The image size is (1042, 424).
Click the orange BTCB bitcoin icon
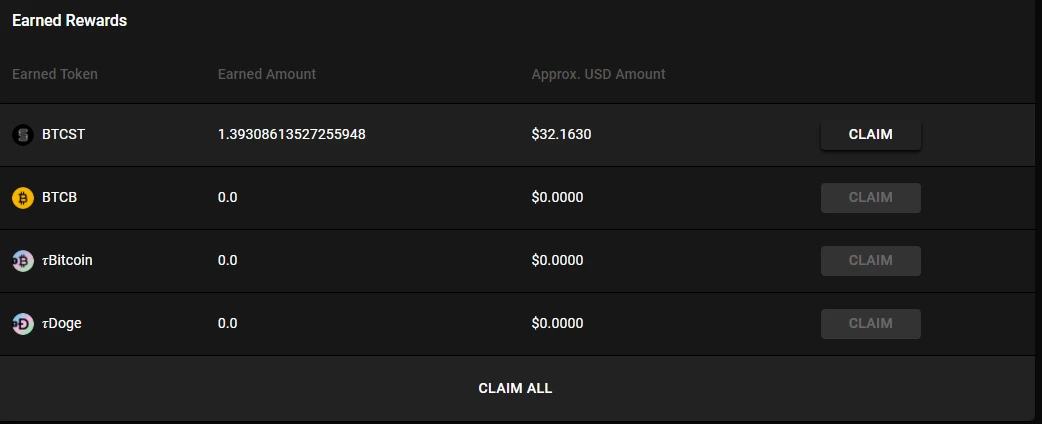[23, 198]
